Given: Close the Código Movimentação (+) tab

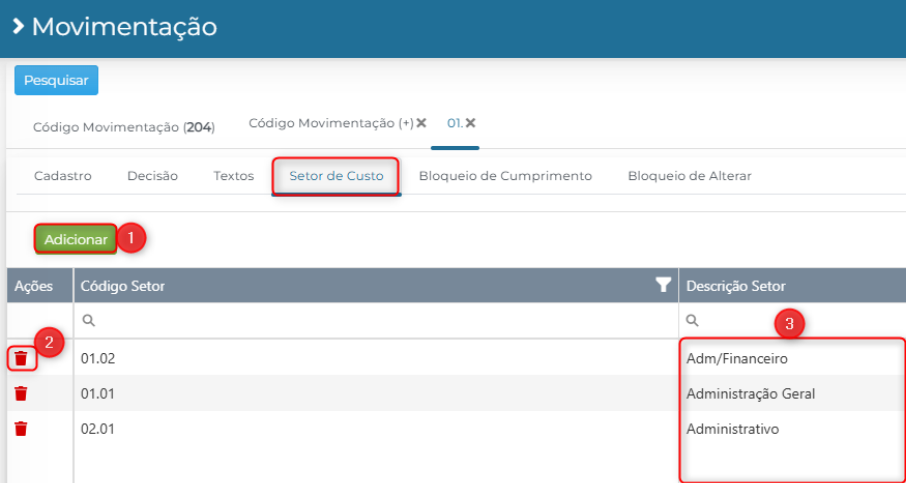Looking at the screenshot, I should pyautogui.click(x=421, y=123).
